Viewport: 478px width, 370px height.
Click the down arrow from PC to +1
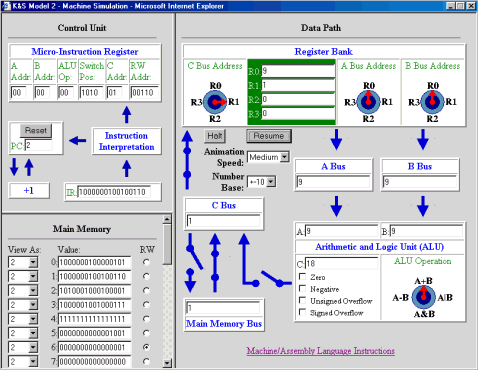[x=14, y=167]
